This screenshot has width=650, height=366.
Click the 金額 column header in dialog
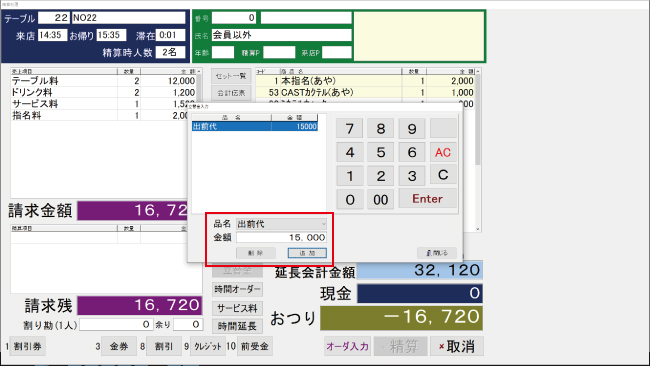295,118
